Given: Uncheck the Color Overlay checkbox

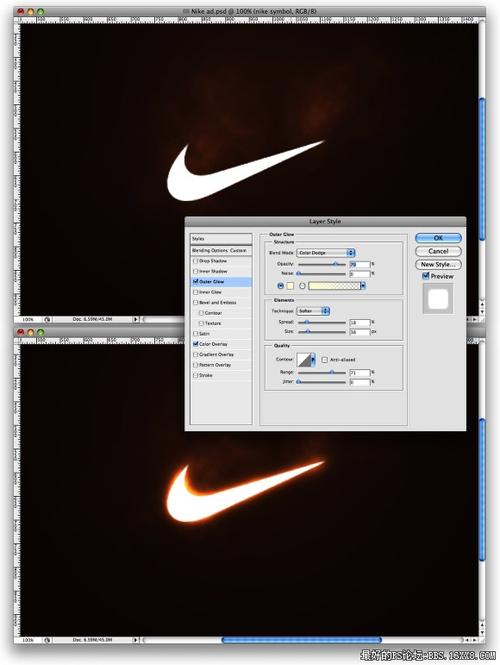Looking at the screenshot, I should [x=196, y=344].
